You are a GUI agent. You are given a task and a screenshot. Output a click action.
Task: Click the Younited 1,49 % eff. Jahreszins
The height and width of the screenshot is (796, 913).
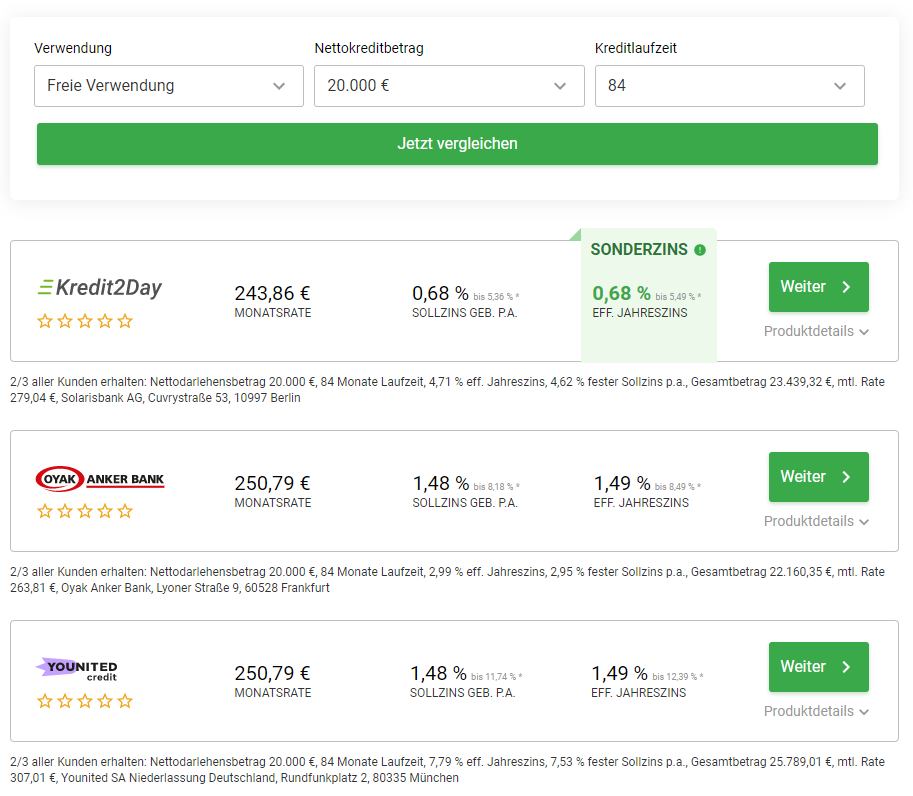coord(619,673)
